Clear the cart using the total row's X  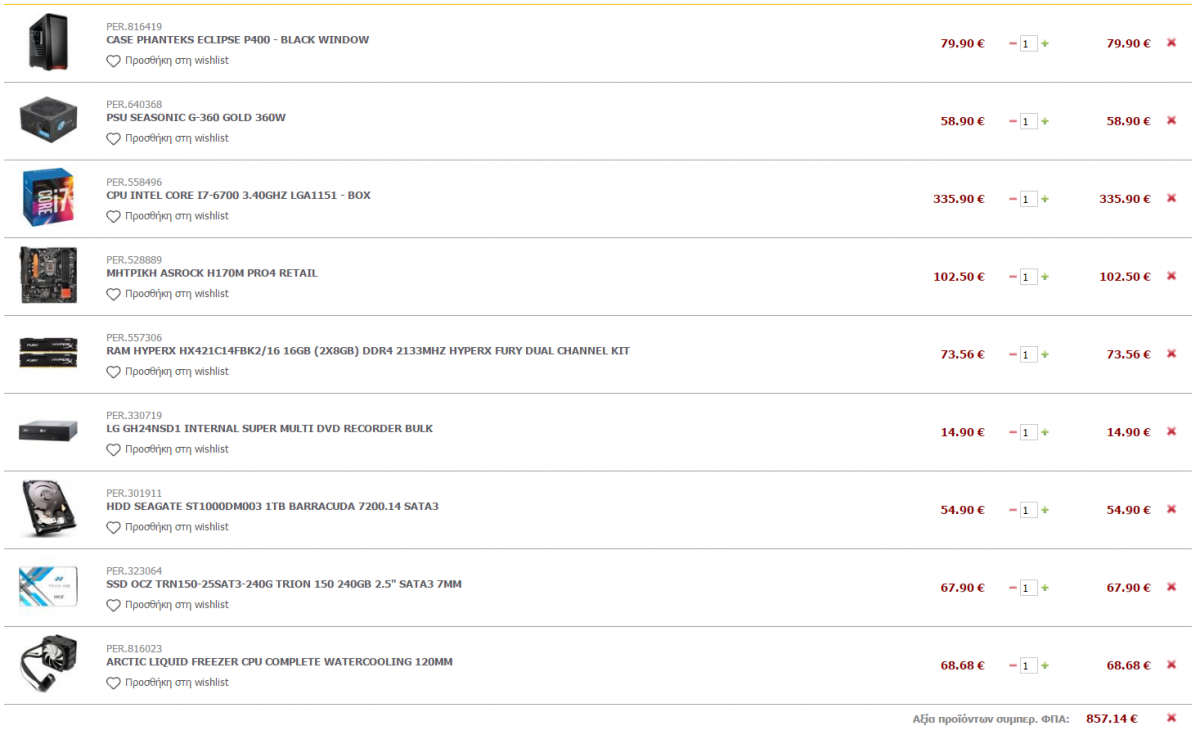[1171, 717]
